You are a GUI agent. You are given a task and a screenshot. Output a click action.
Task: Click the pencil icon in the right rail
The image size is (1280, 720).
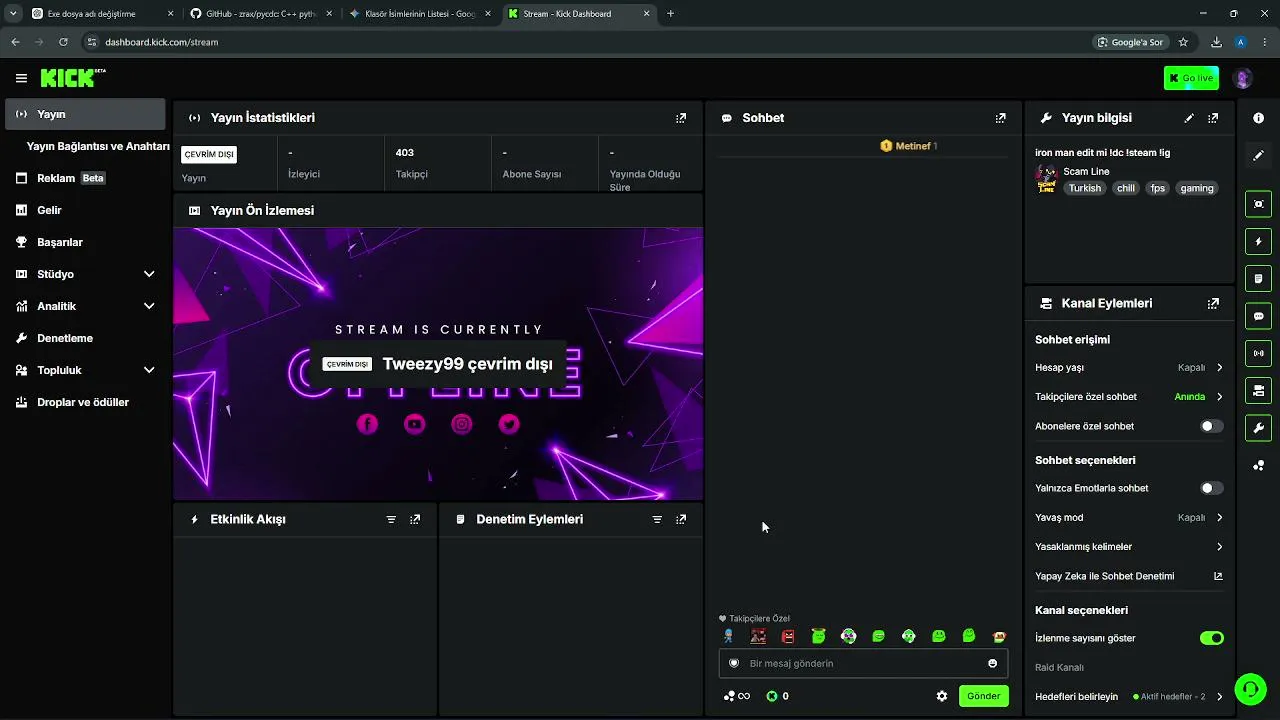[x=1258, y=155]
